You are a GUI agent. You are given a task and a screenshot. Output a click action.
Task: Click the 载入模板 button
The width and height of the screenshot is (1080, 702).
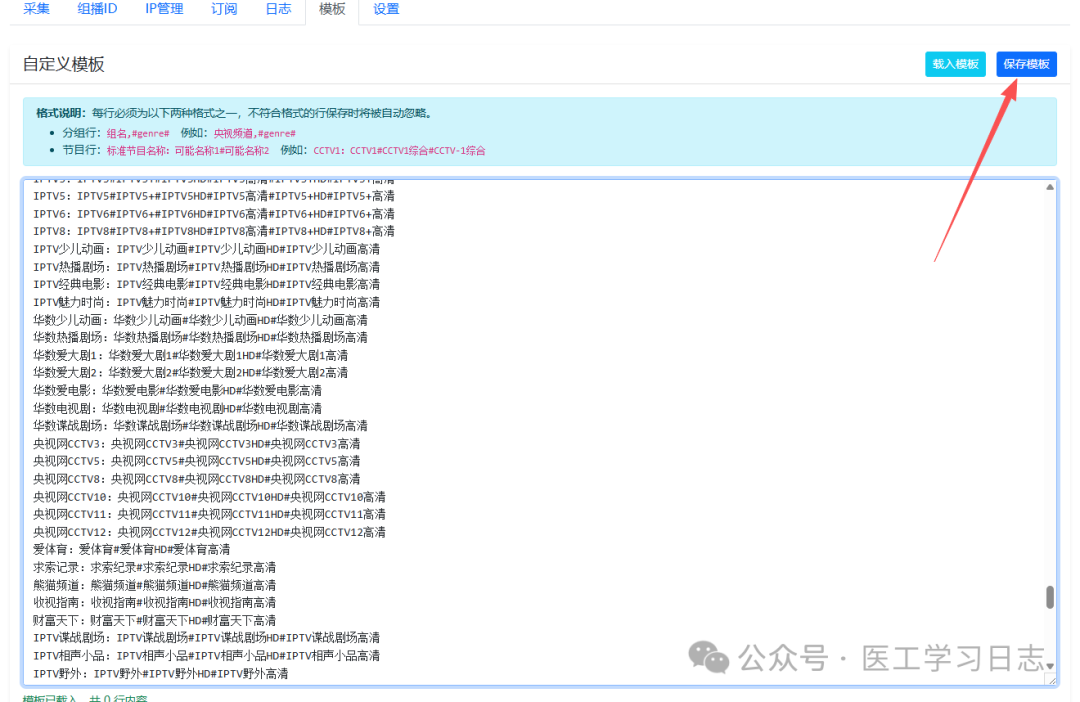[955, 64]
